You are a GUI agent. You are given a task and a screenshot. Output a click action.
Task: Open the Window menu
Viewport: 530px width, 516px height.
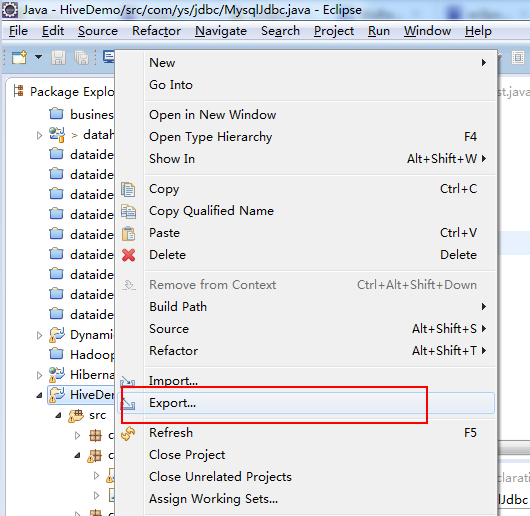[x=427, y=31]
